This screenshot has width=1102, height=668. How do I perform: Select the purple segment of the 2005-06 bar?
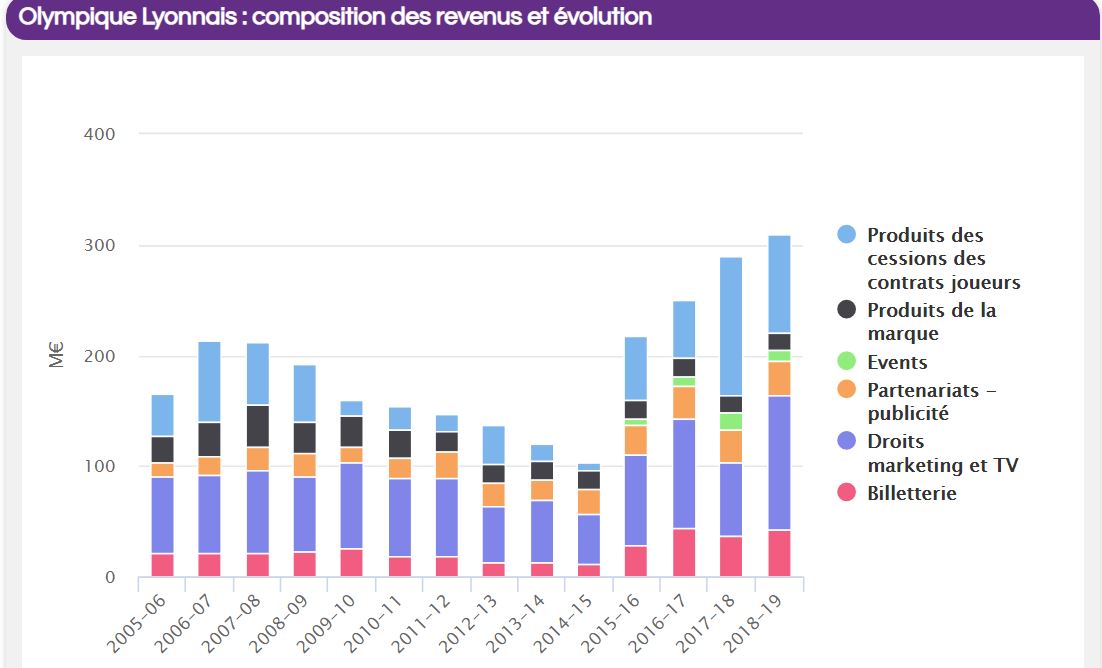coord(162,515)
